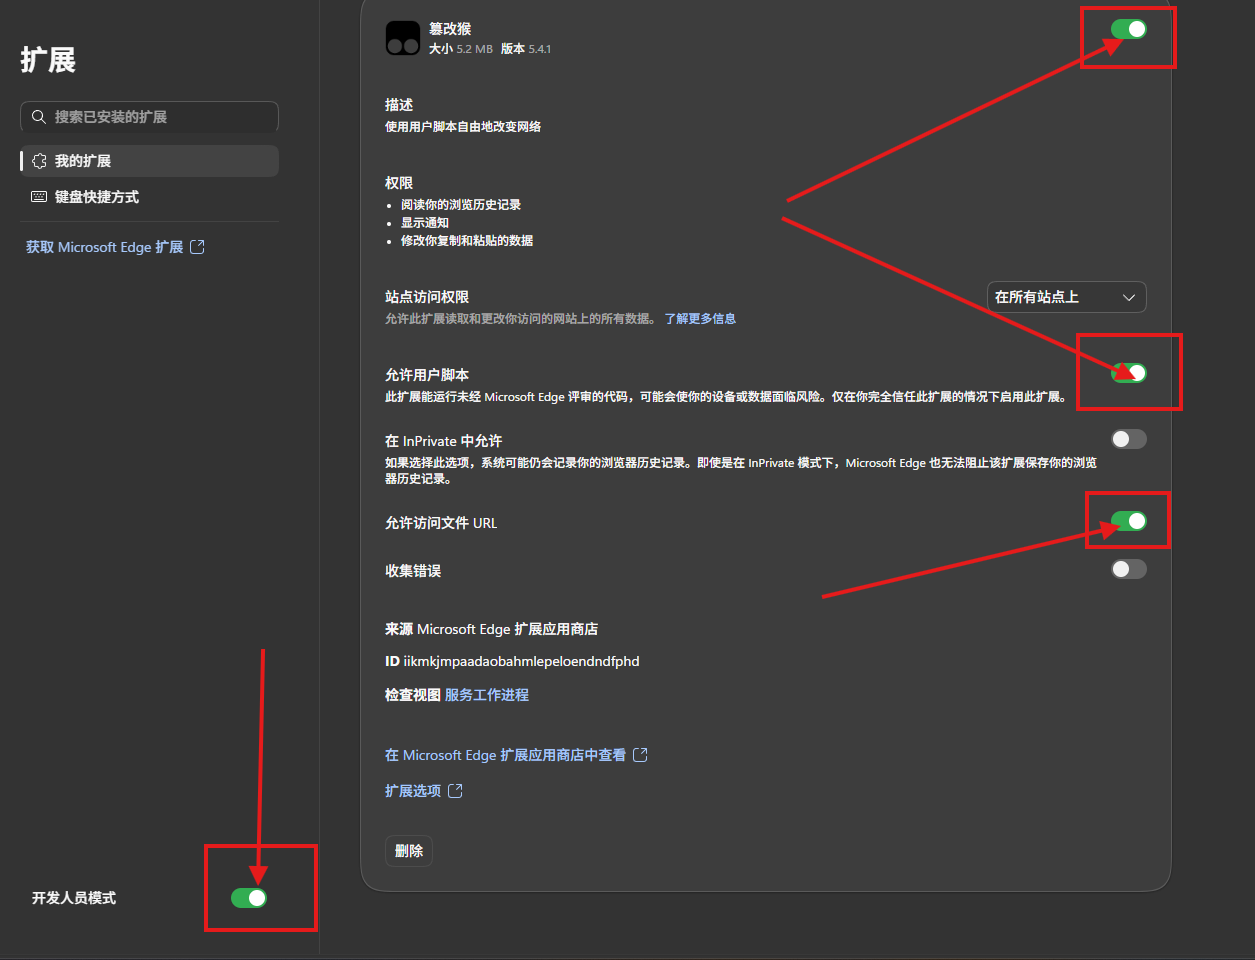The width and height of the screenshot is (1255, 960).
Task: Click the 了解更多信息 link
Action: pyautogui.click(x=700, y=319)
